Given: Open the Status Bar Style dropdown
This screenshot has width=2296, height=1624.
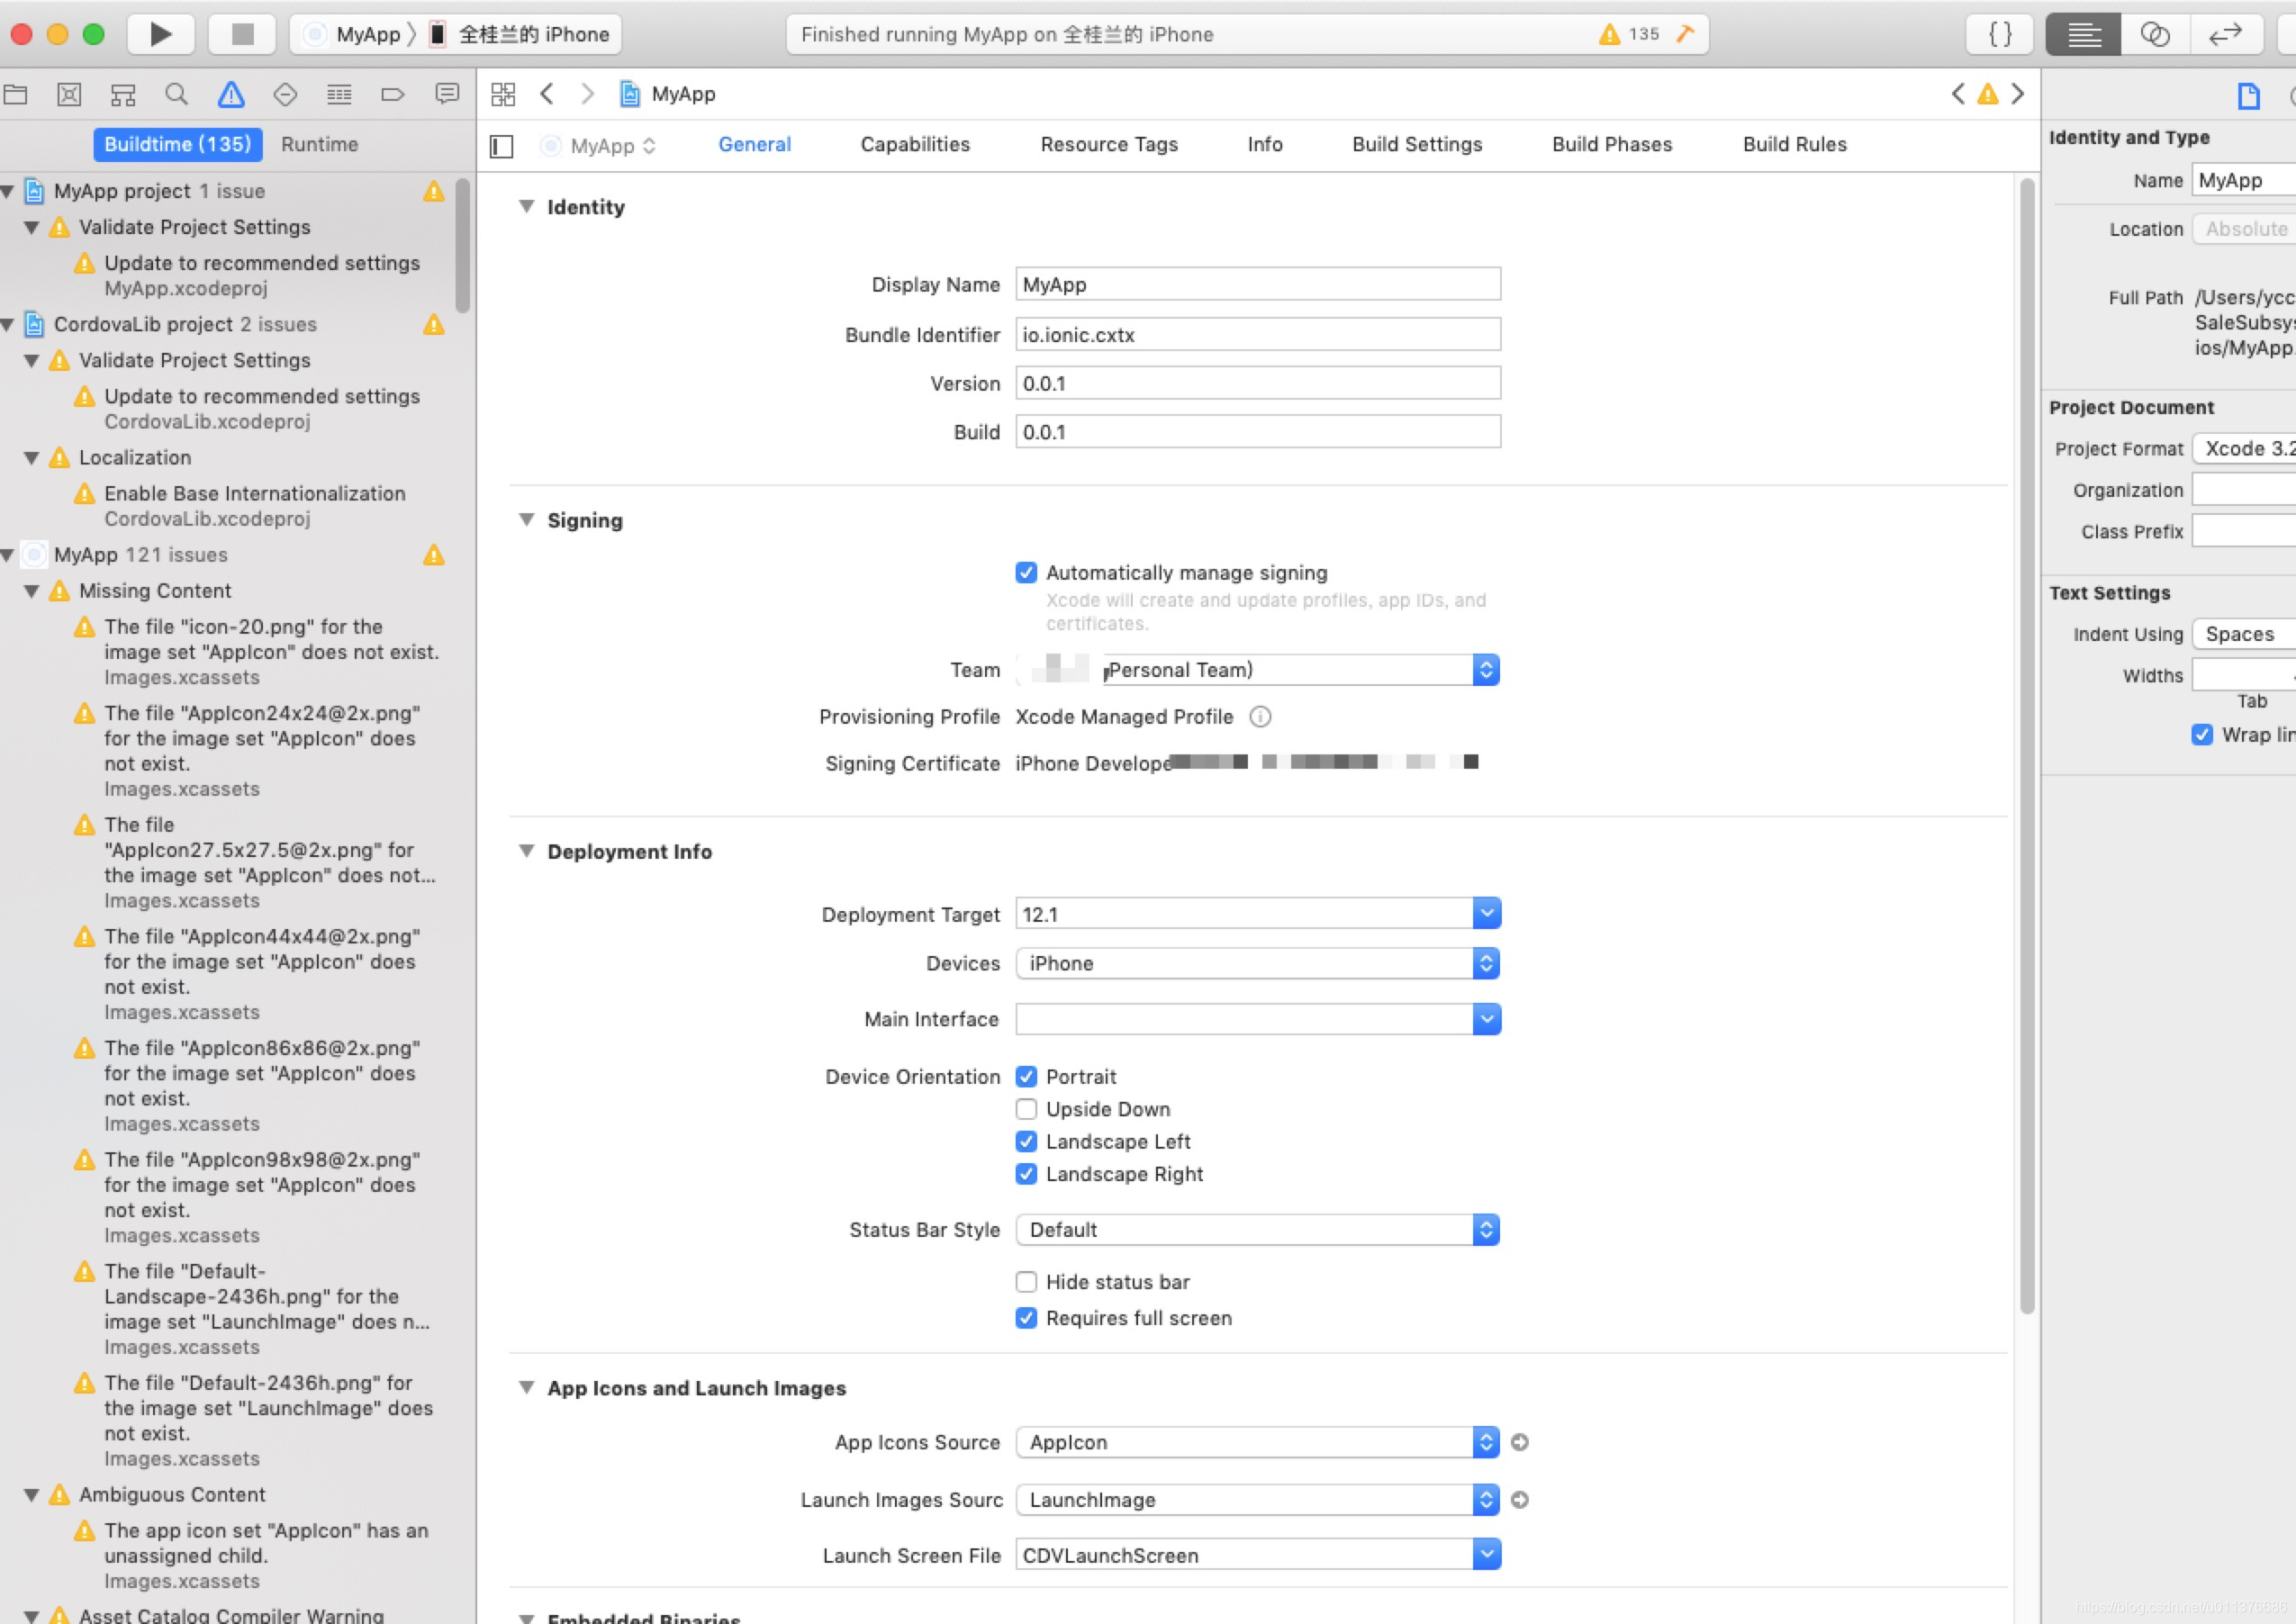Looking at the screenshot, I should (x=1258, y=1230).
